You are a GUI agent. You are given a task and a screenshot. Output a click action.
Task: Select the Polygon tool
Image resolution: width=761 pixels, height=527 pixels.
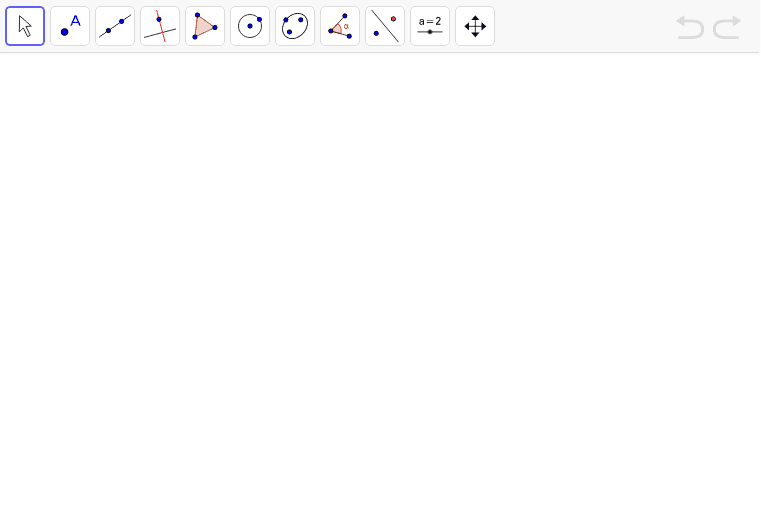pyautogui.click(x=205, y=26)
